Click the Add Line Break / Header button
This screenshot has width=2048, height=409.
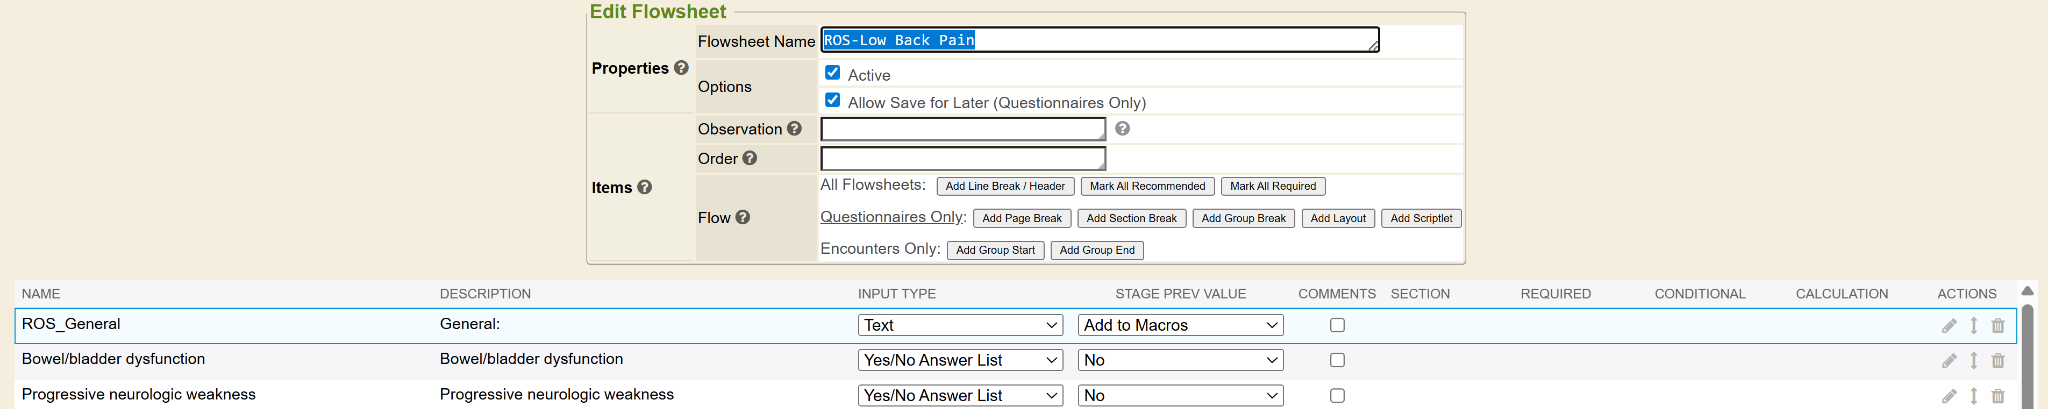coord(1005,186)
